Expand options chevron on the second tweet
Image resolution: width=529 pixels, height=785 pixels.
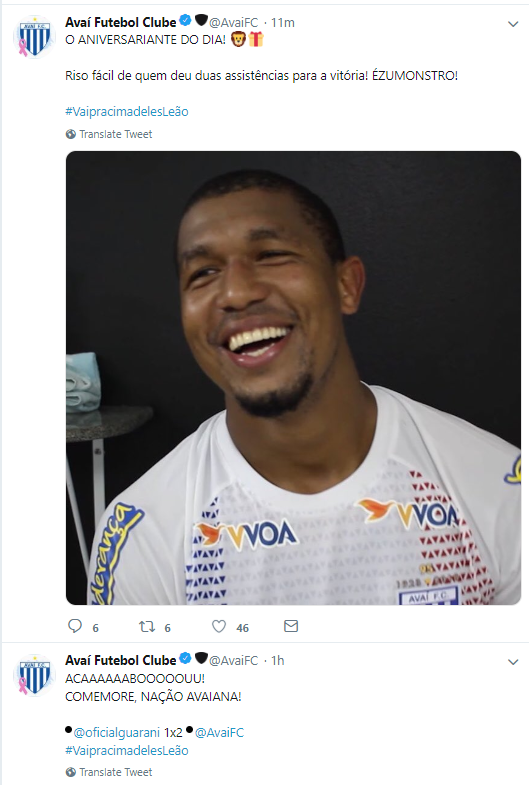(513, 662)
